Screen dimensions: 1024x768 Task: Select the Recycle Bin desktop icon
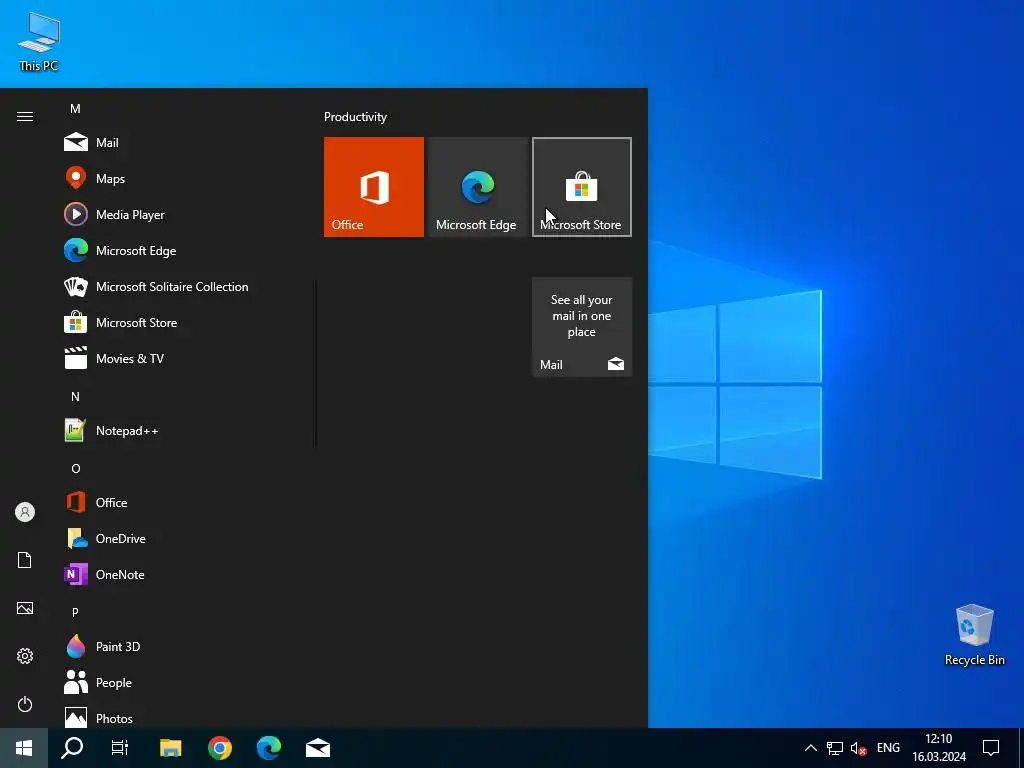974,634
